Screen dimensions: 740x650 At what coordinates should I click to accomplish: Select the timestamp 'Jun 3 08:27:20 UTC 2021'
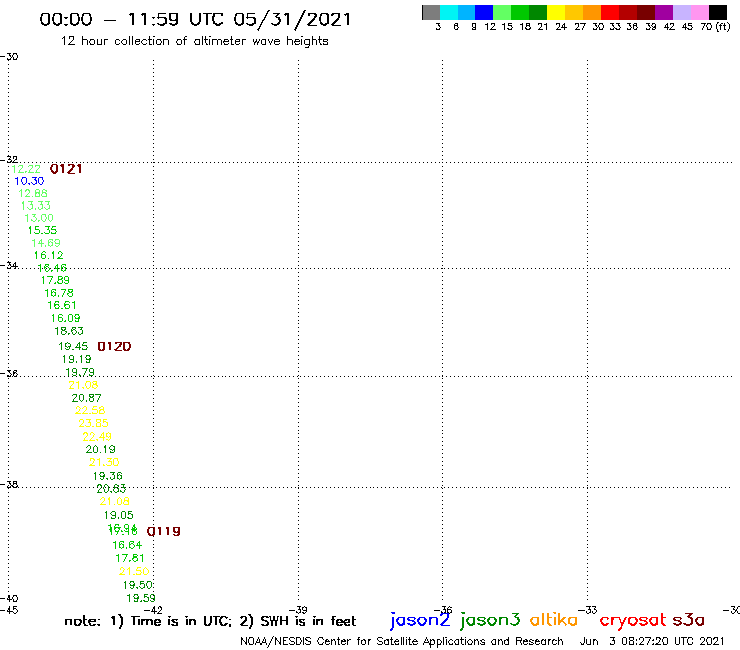point(652,642)
